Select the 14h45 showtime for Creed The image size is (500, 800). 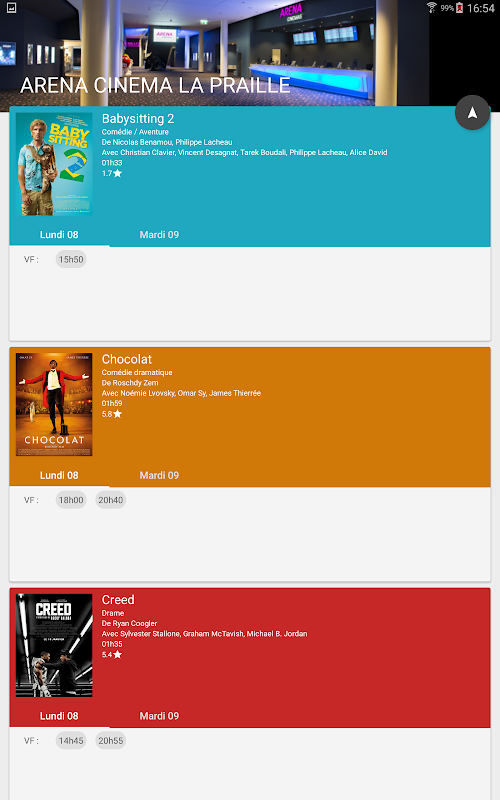71,741
